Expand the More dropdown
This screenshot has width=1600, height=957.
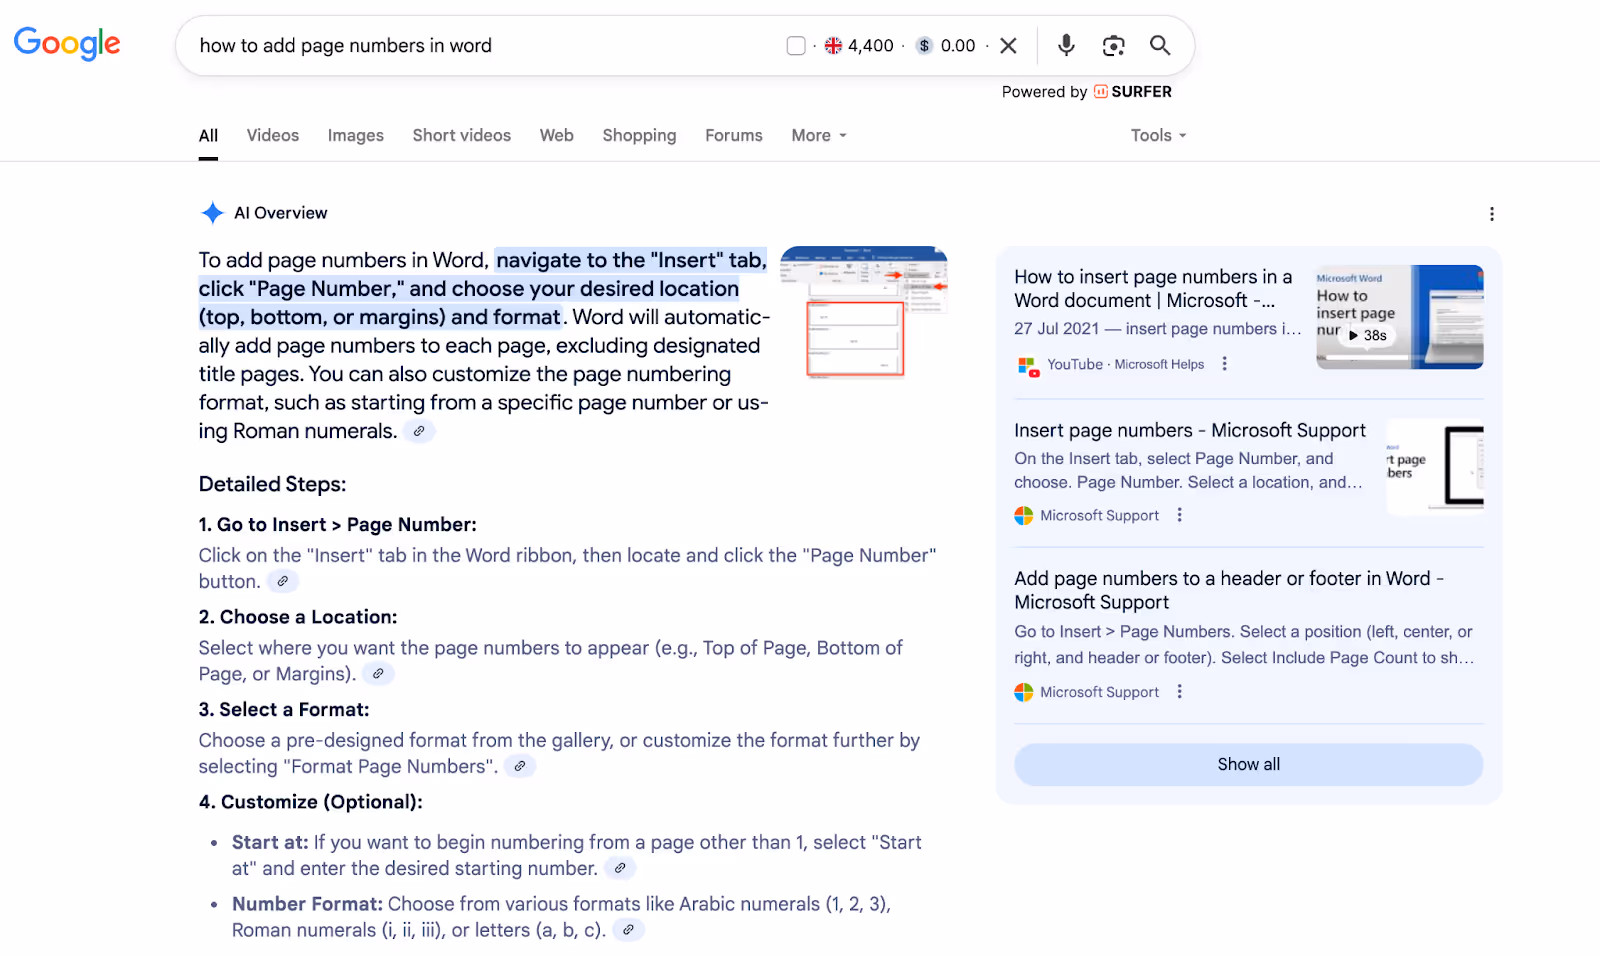819,135
